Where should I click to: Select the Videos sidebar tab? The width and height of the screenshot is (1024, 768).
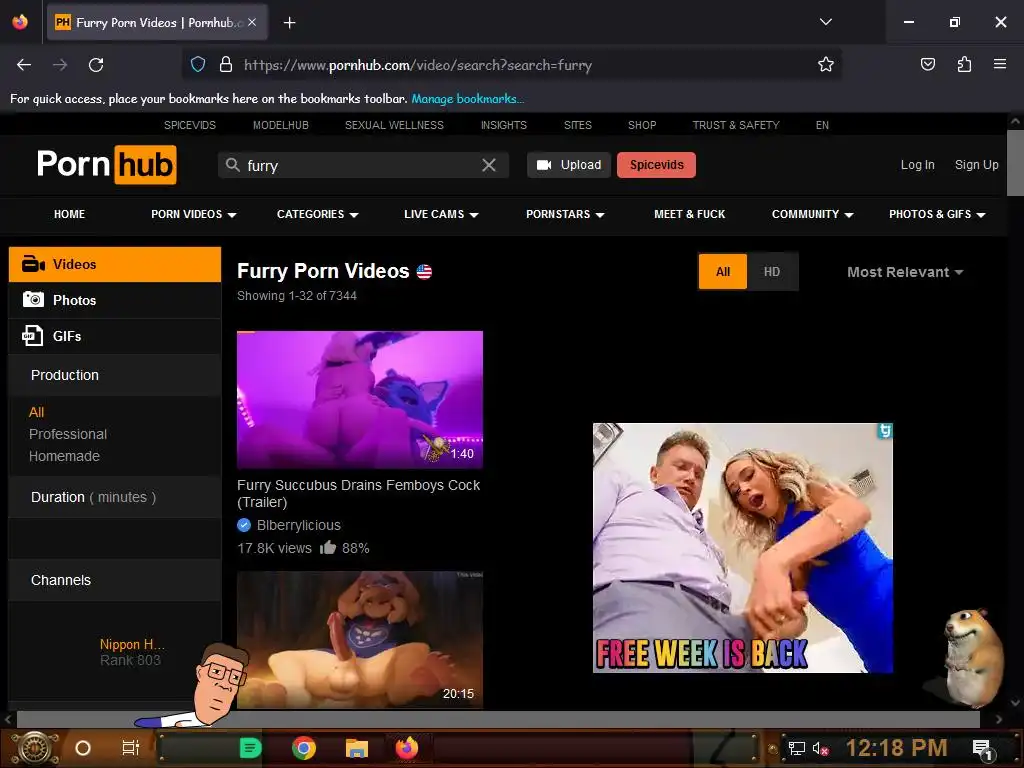pyautogui.click(x=115, y=264)
